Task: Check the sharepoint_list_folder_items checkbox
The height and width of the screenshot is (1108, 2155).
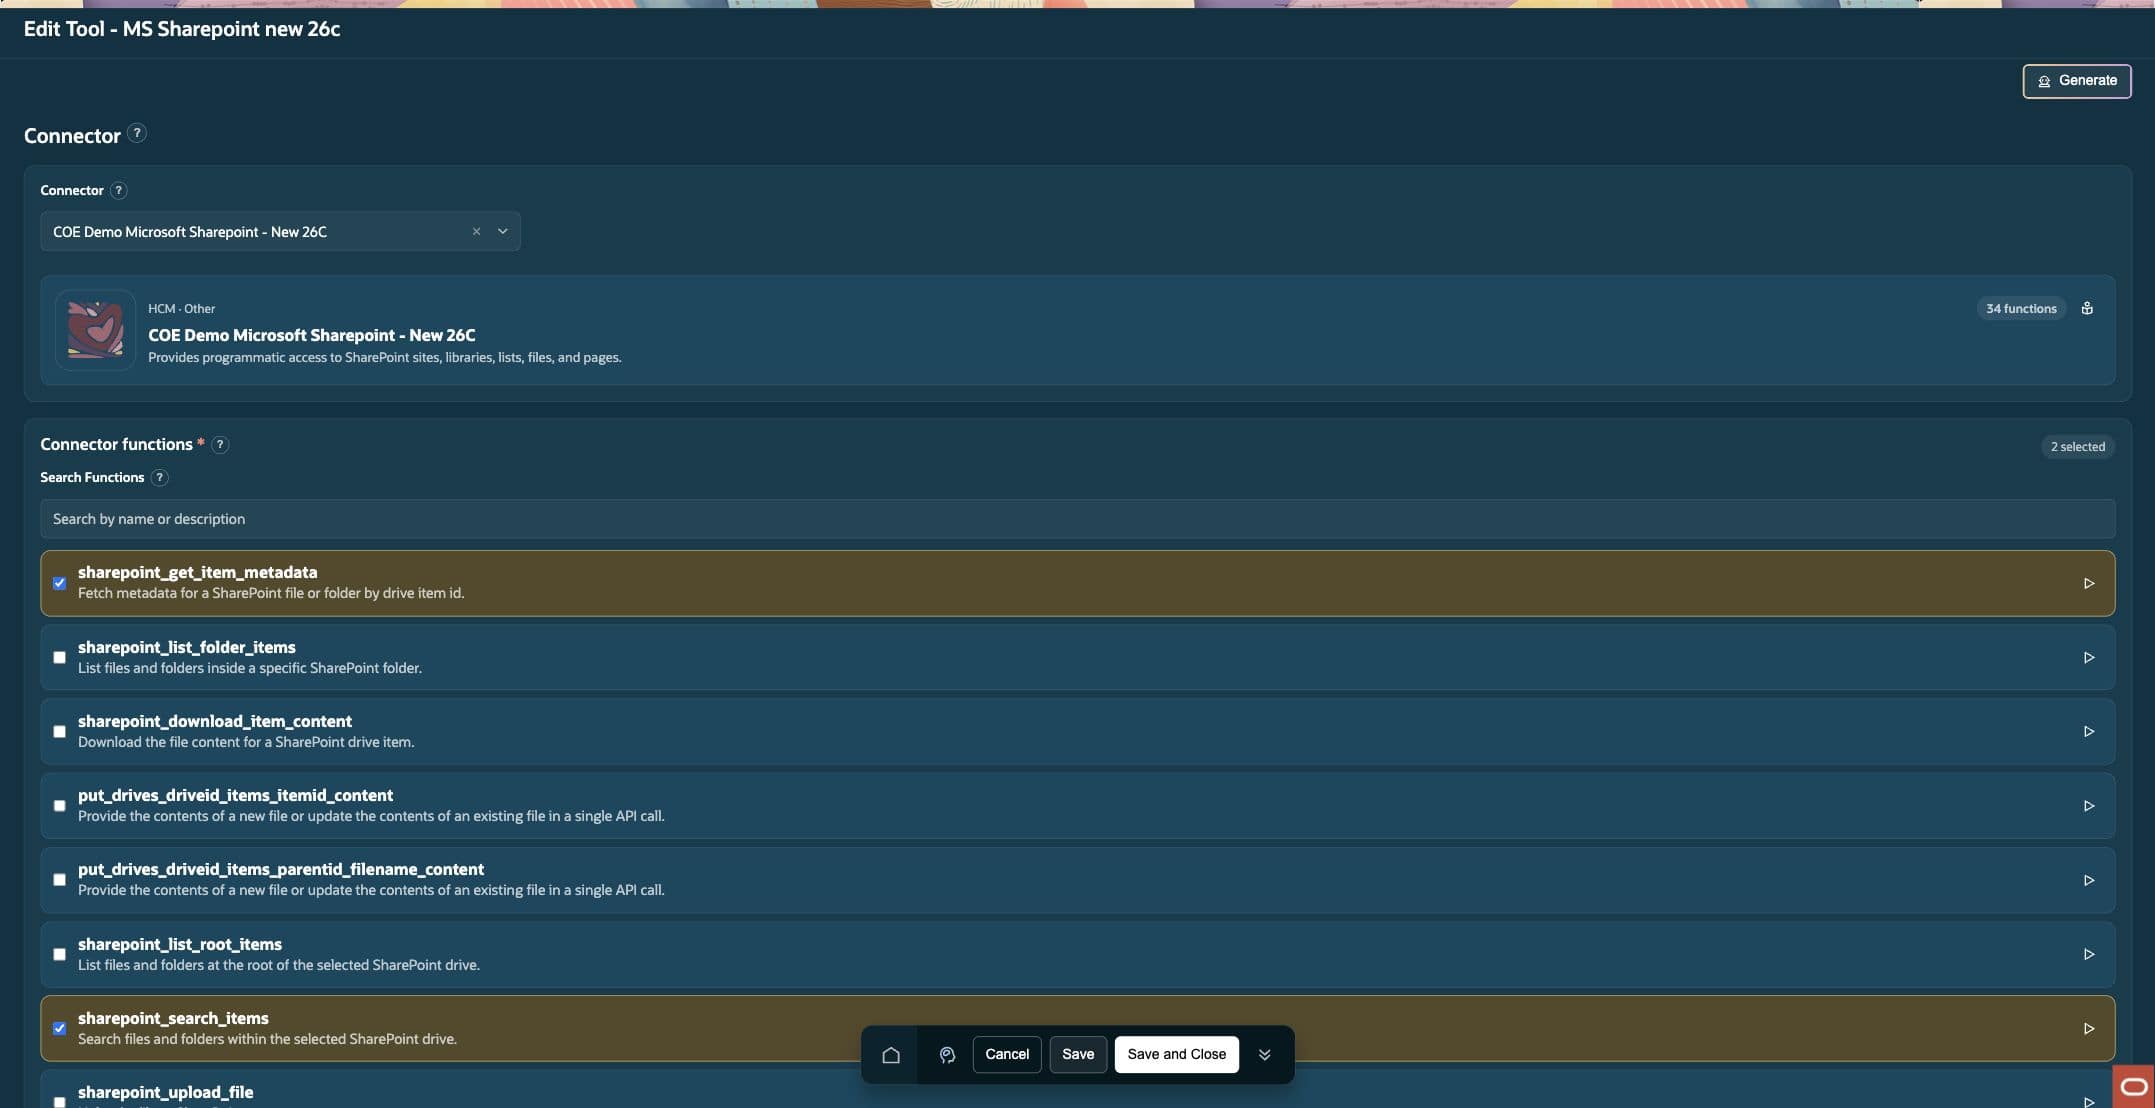Action: 60,657
